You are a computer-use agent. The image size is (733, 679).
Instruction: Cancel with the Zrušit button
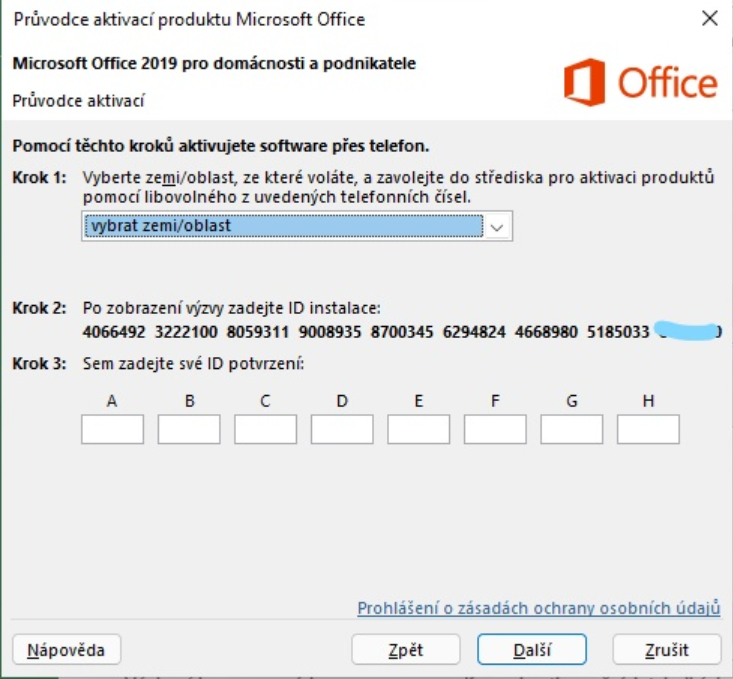pos(667,650)
